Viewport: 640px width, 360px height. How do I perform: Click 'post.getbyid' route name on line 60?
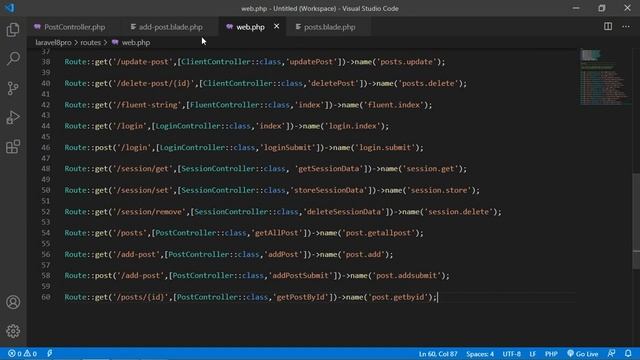(x=398, y=297)
